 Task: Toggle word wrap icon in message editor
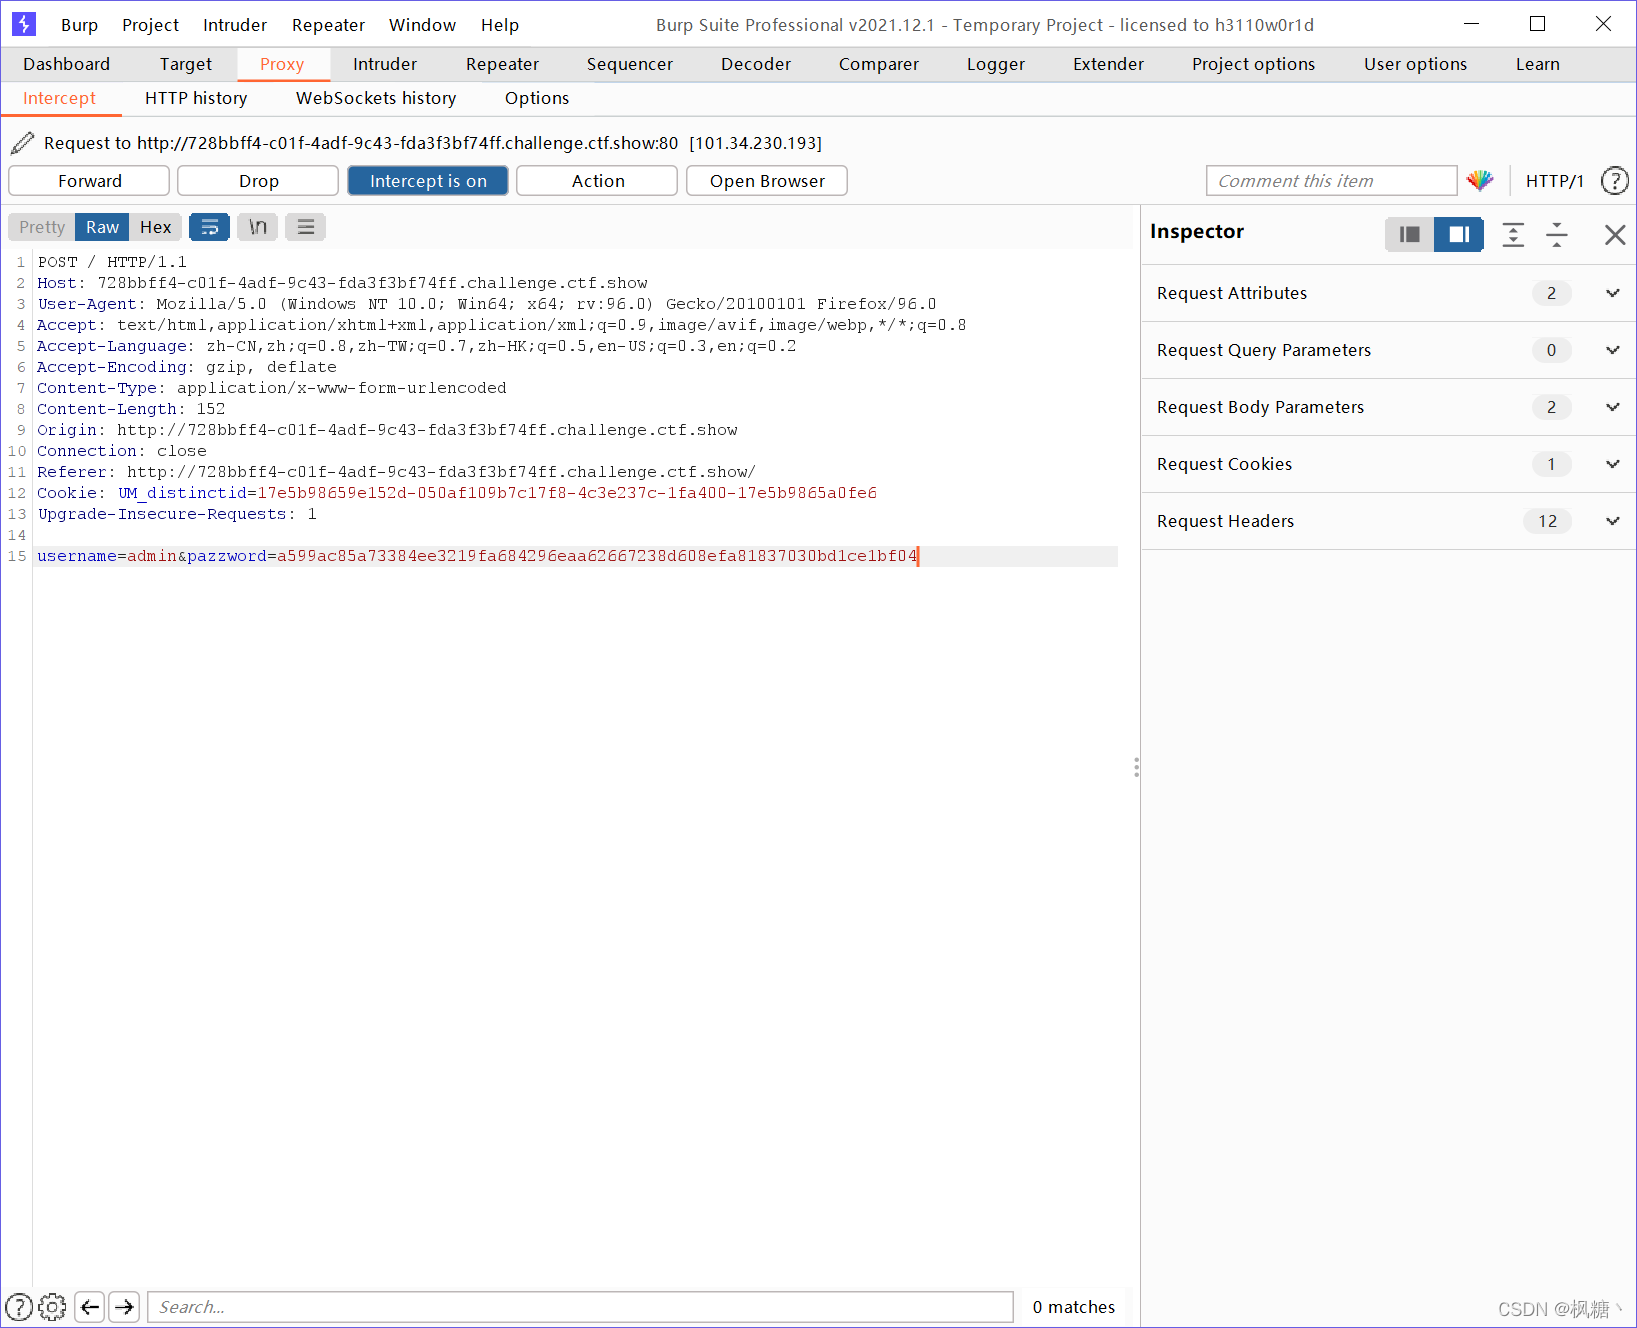tap(209, 227)
